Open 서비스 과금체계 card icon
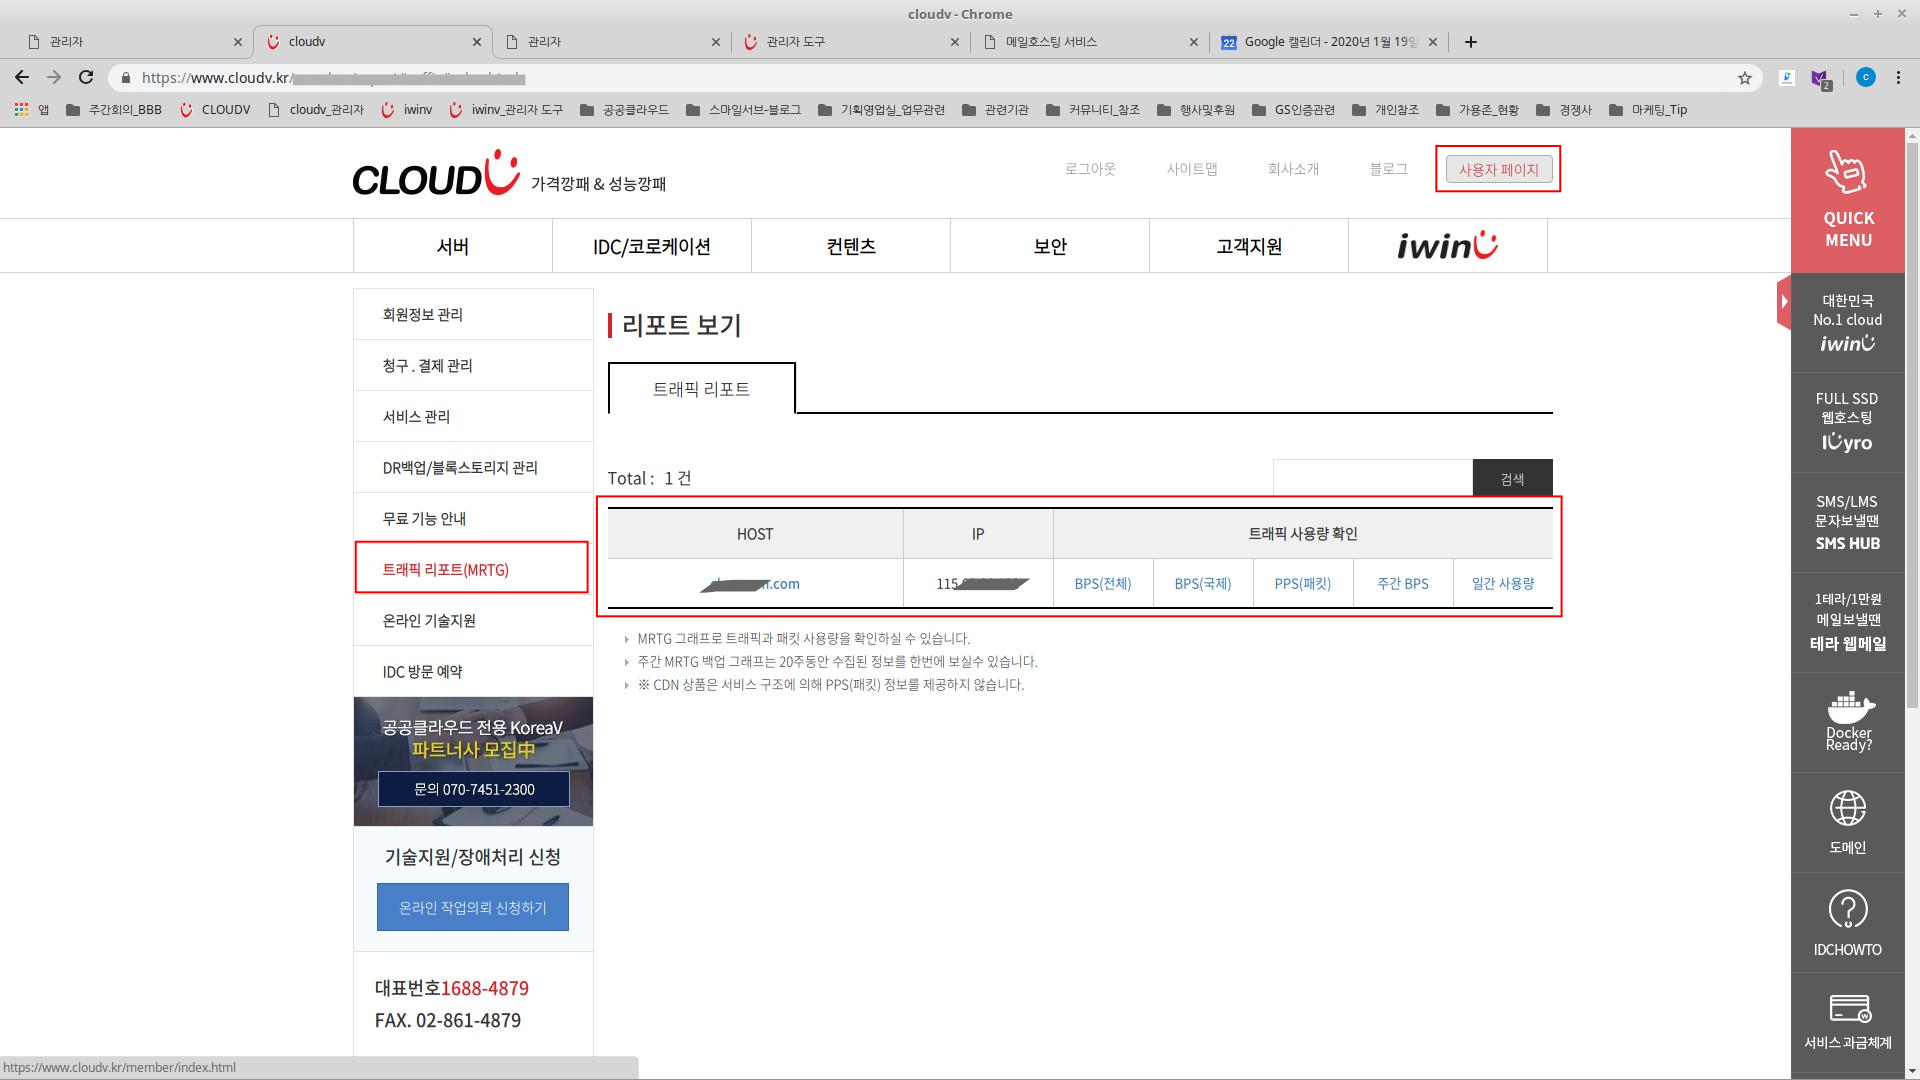Image resolution: width=1920 pixels, height=1080 pixels. coord(1848,1008)
